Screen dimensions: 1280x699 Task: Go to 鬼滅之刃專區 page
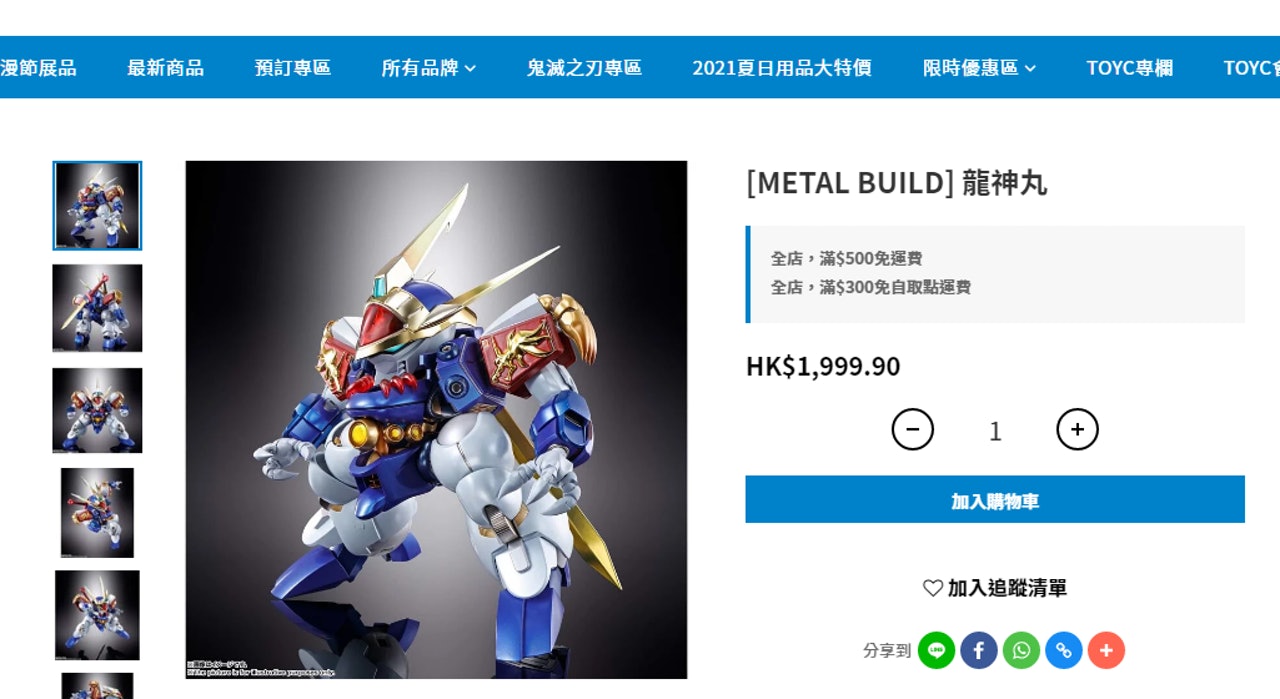point(584,67)
